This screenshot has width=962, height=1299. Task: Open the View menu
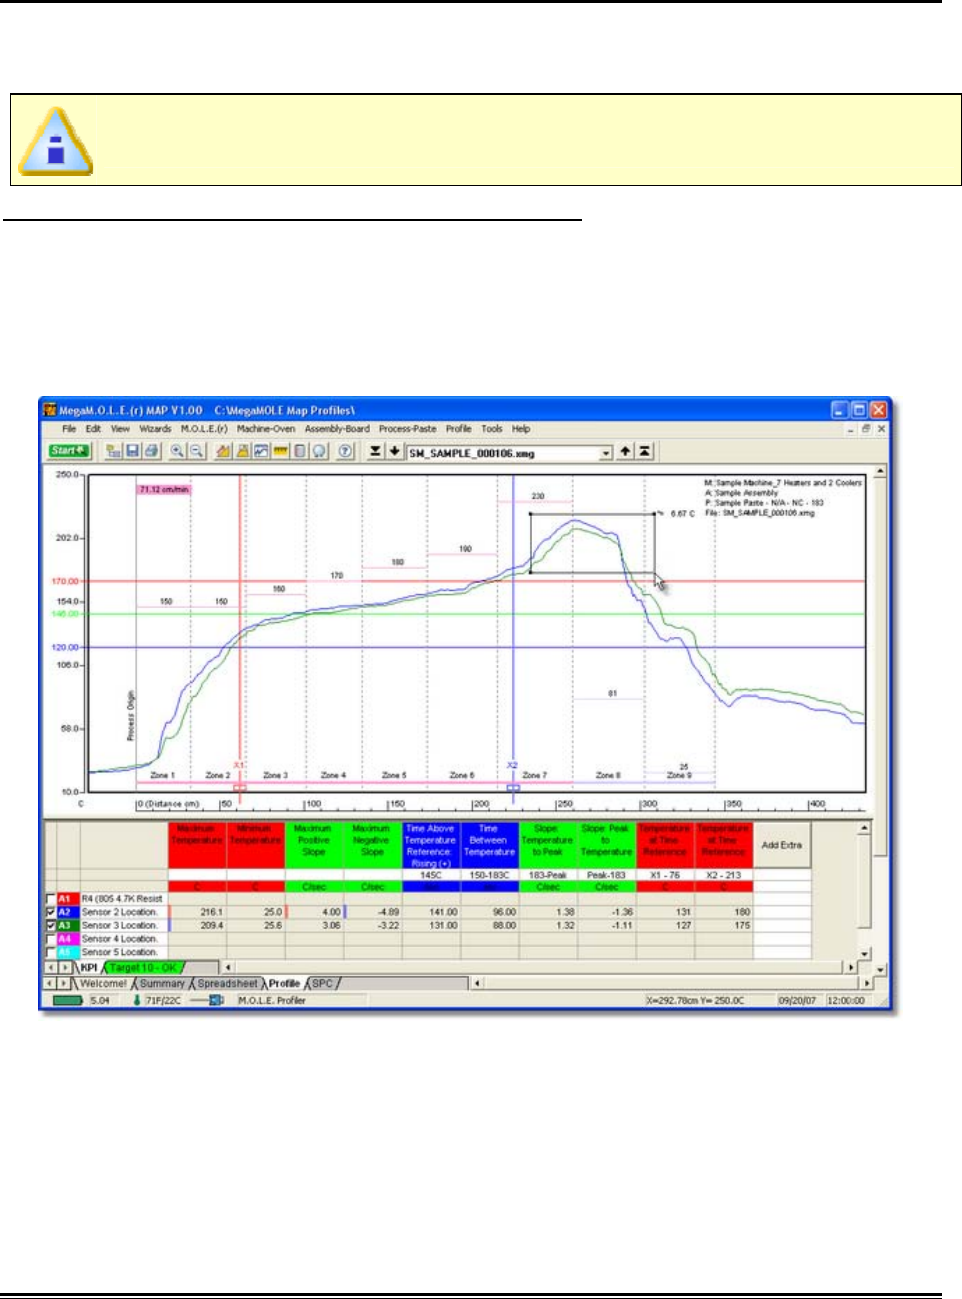pyautogui.click(x=120, y=428)
